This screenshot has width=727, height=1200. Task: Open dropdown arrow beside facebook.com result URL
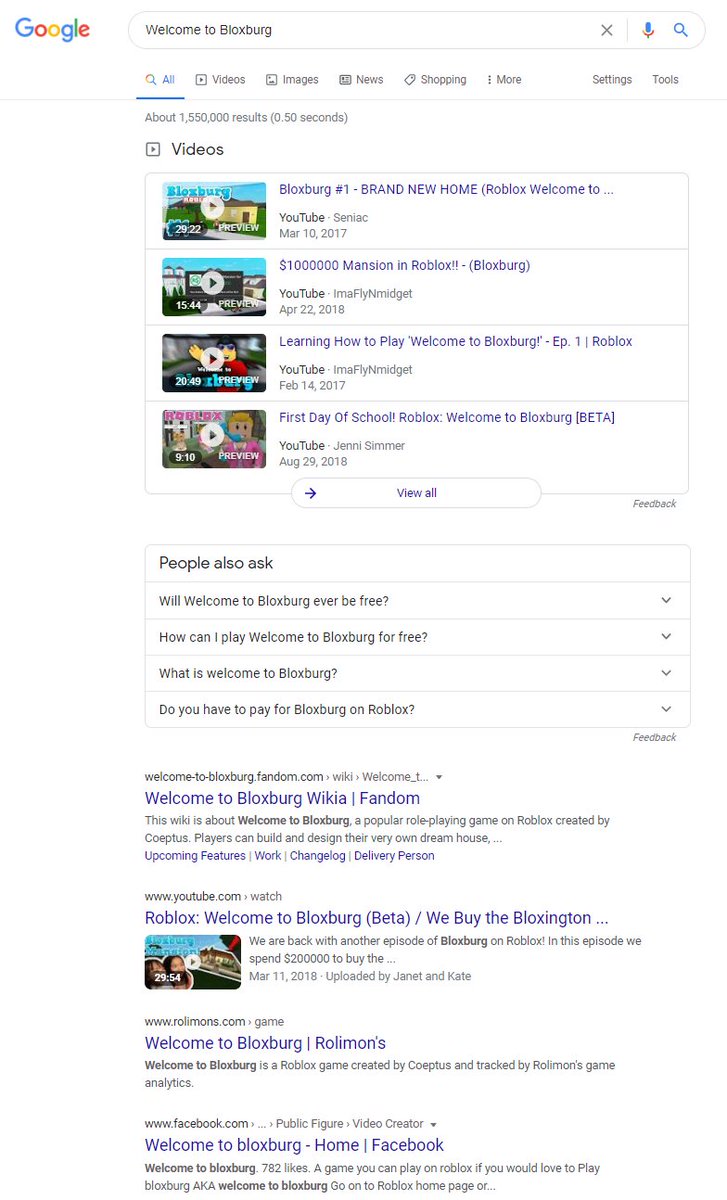coord(433,1124)
